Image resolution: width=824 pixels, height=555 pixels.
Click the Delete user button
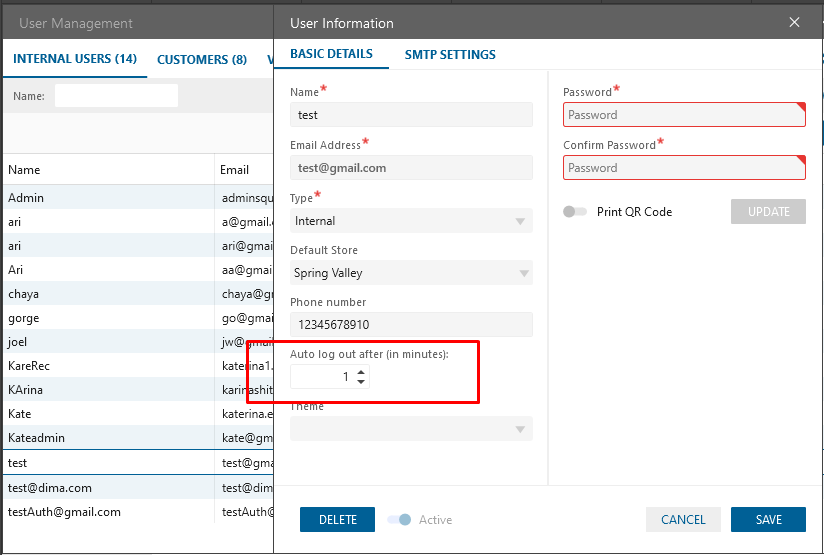pyautogui.click(x=337, y=519)
